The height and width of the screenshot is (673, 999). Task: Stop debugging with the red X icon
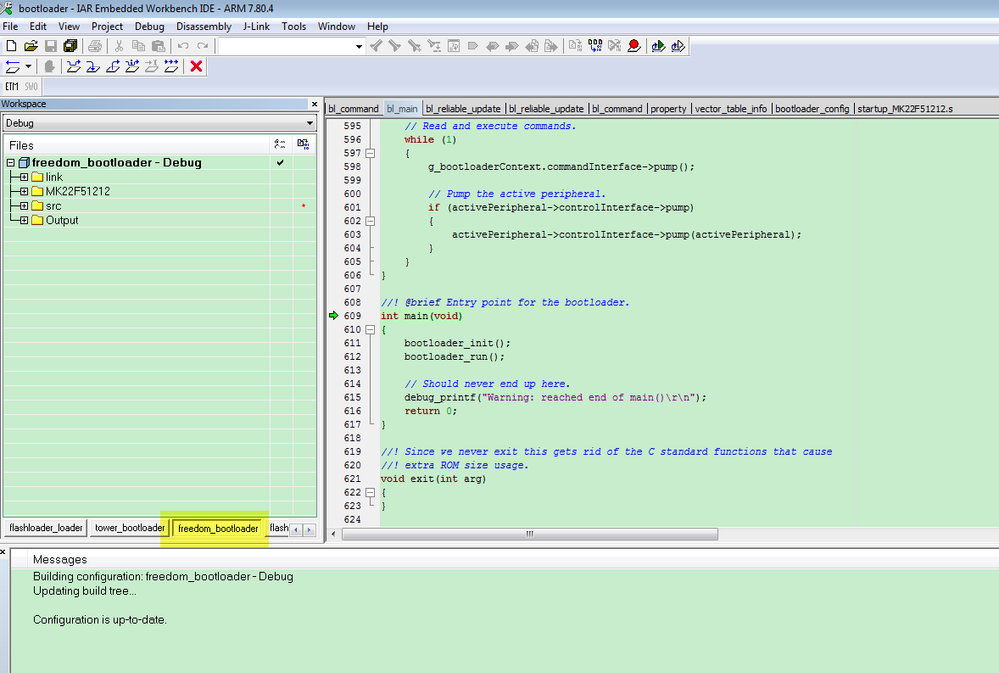point(196,67)
